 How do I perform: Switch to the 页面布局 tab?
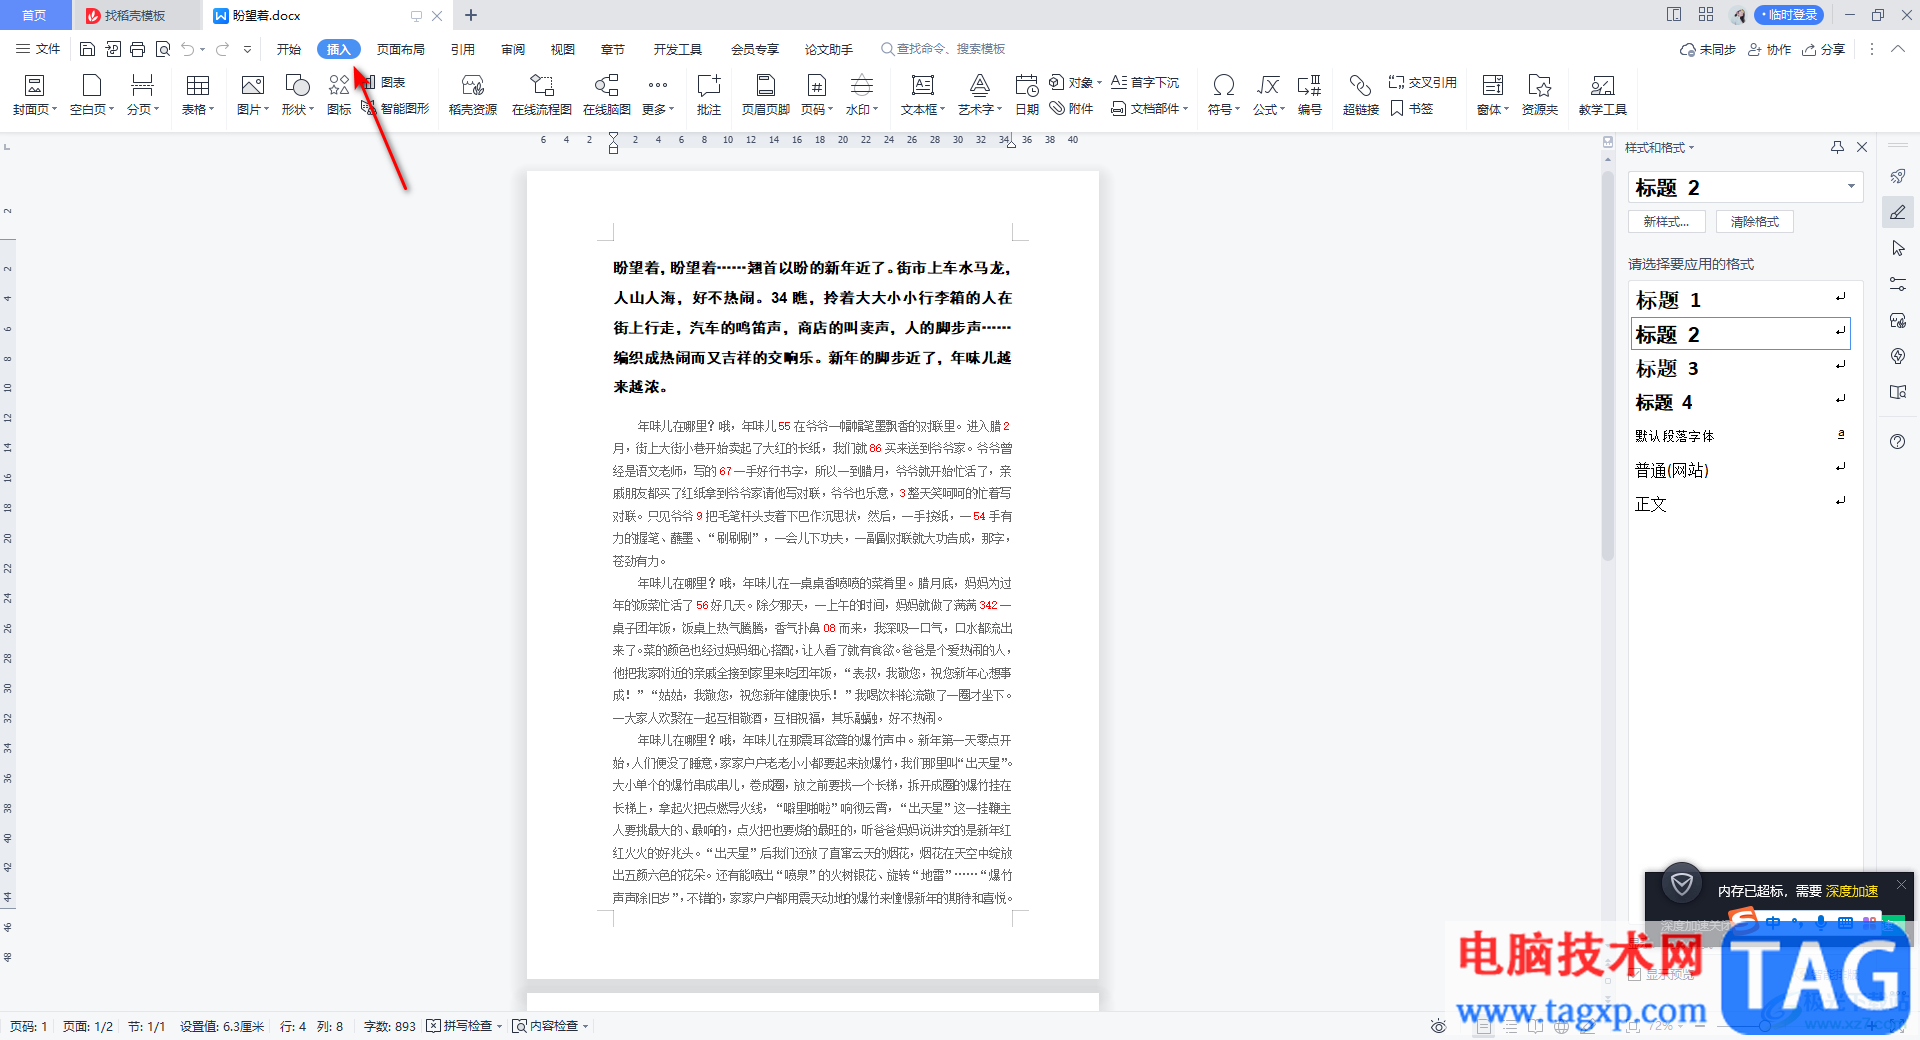tap(401, 49)
